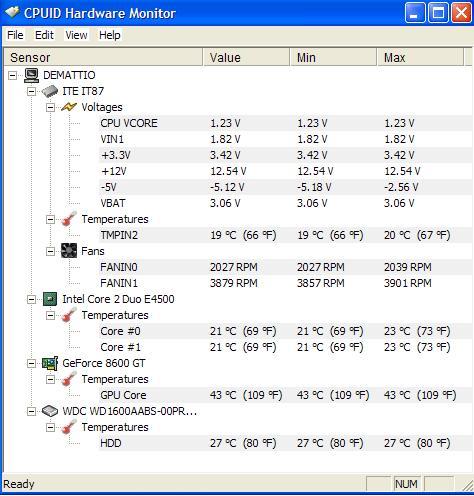Click the WDC hard drive icon
474x496 pixels.
click(50, 411)
